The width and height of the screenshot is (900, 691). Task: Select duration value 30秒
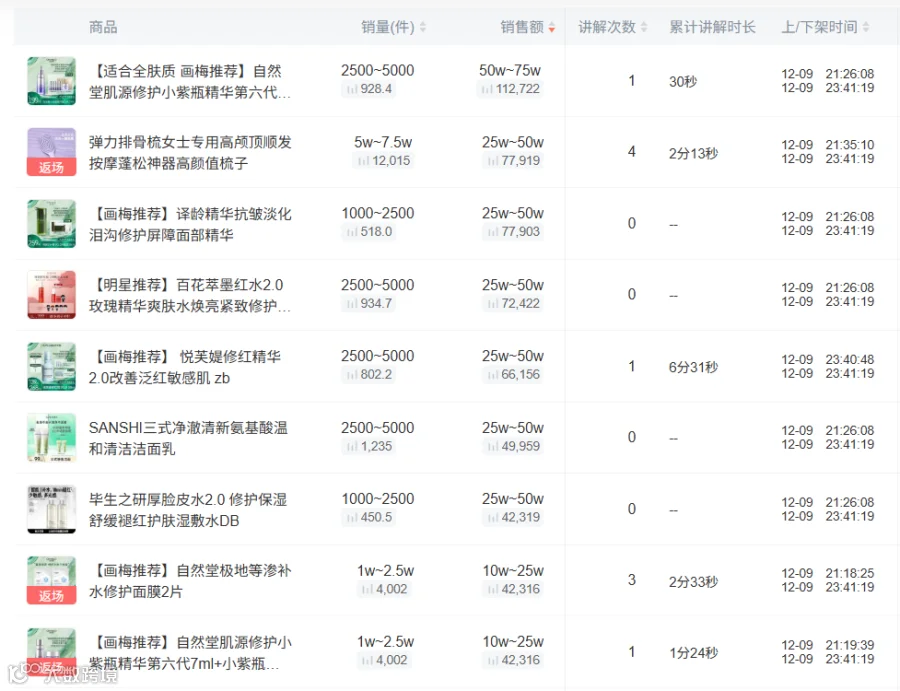click(683, 81)
